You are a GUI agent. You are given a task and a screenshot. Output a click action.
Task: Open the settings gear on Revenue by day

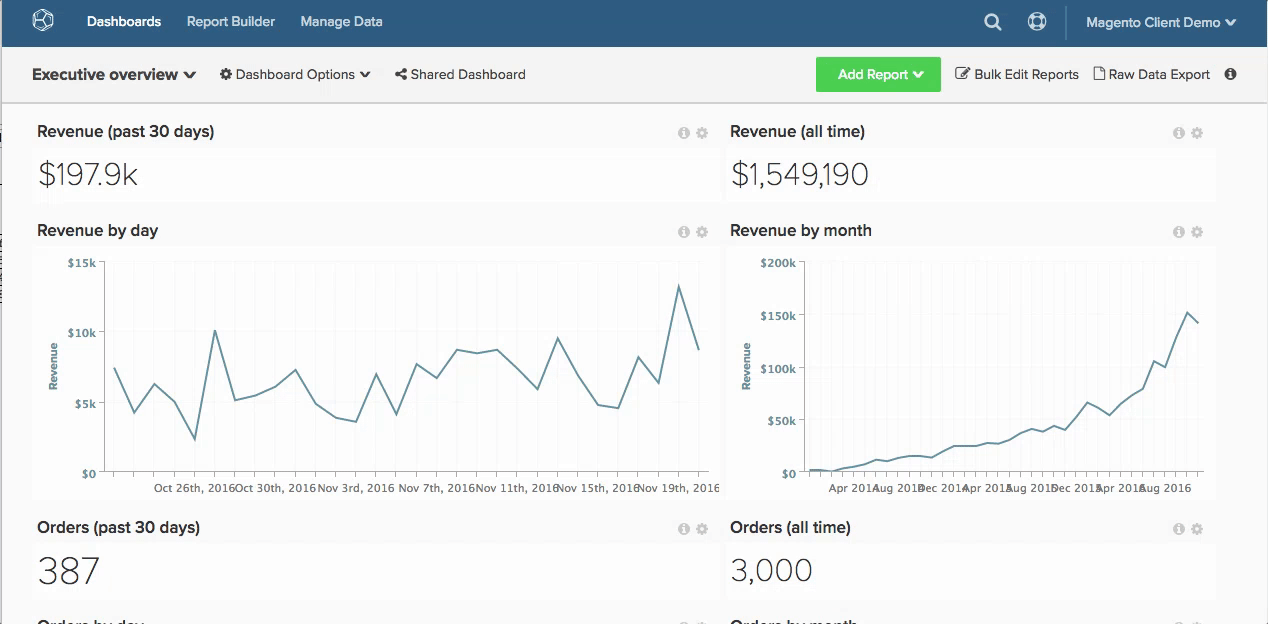701,231
